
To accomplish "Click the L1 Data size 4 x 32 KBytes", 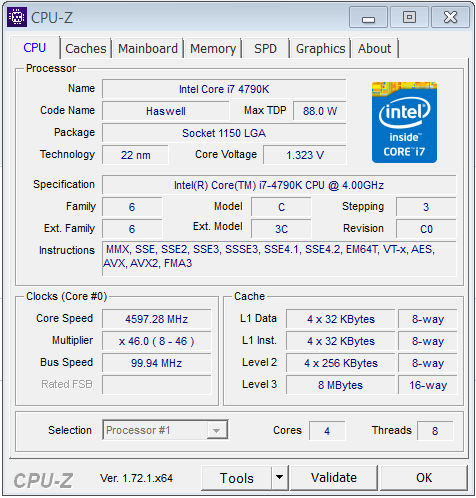I will tap(341, 319).
